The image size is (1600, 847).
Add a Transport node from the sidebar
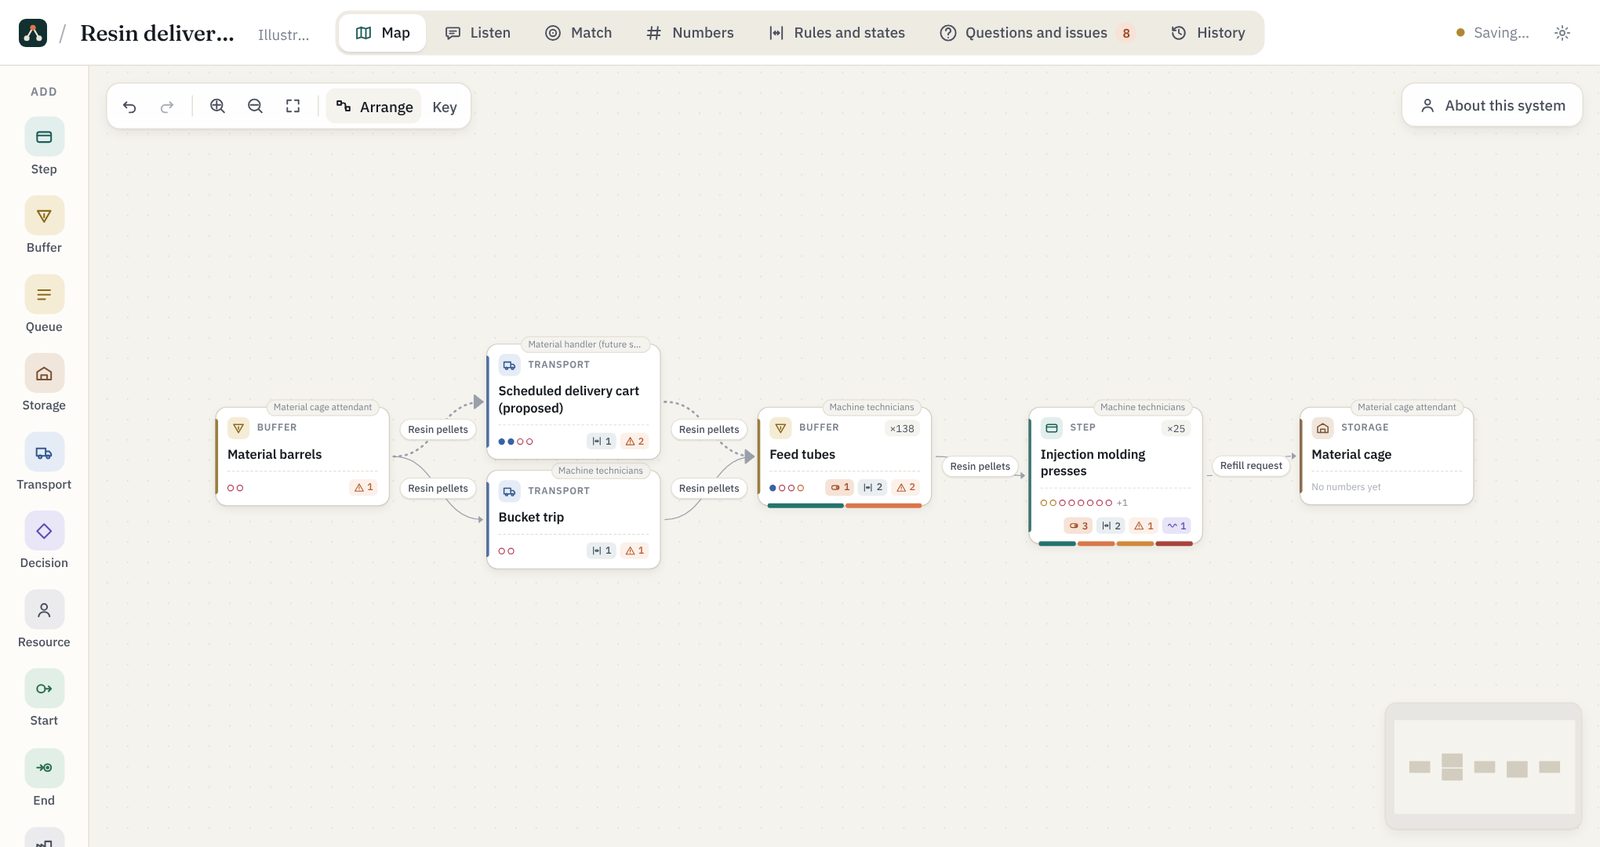pyautogui.click(x=44, y=462)
